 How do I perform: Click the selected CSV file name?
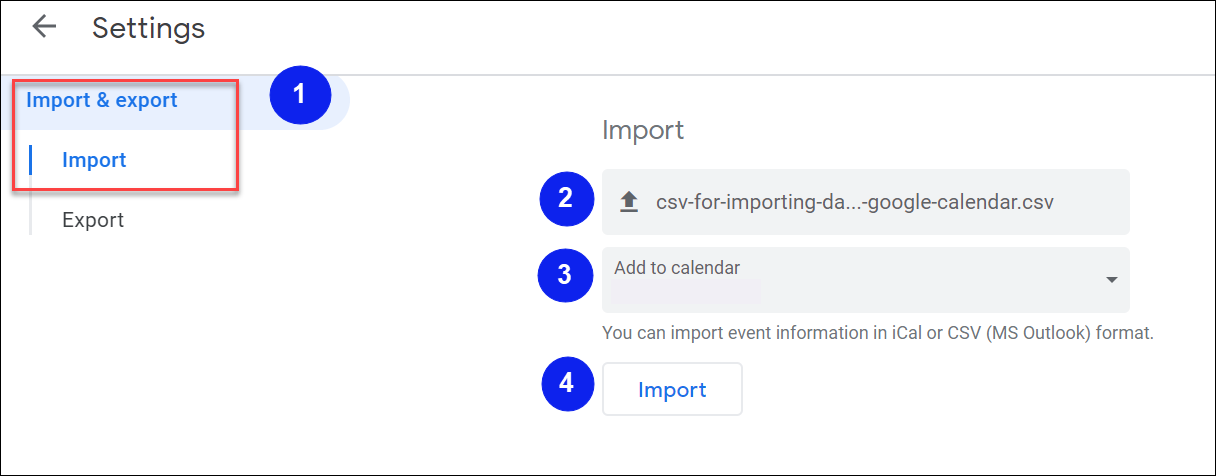854,202
